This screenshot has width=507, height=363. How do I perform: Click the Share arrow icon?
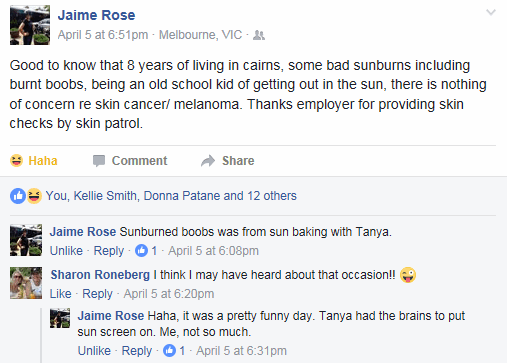(208, 161)
